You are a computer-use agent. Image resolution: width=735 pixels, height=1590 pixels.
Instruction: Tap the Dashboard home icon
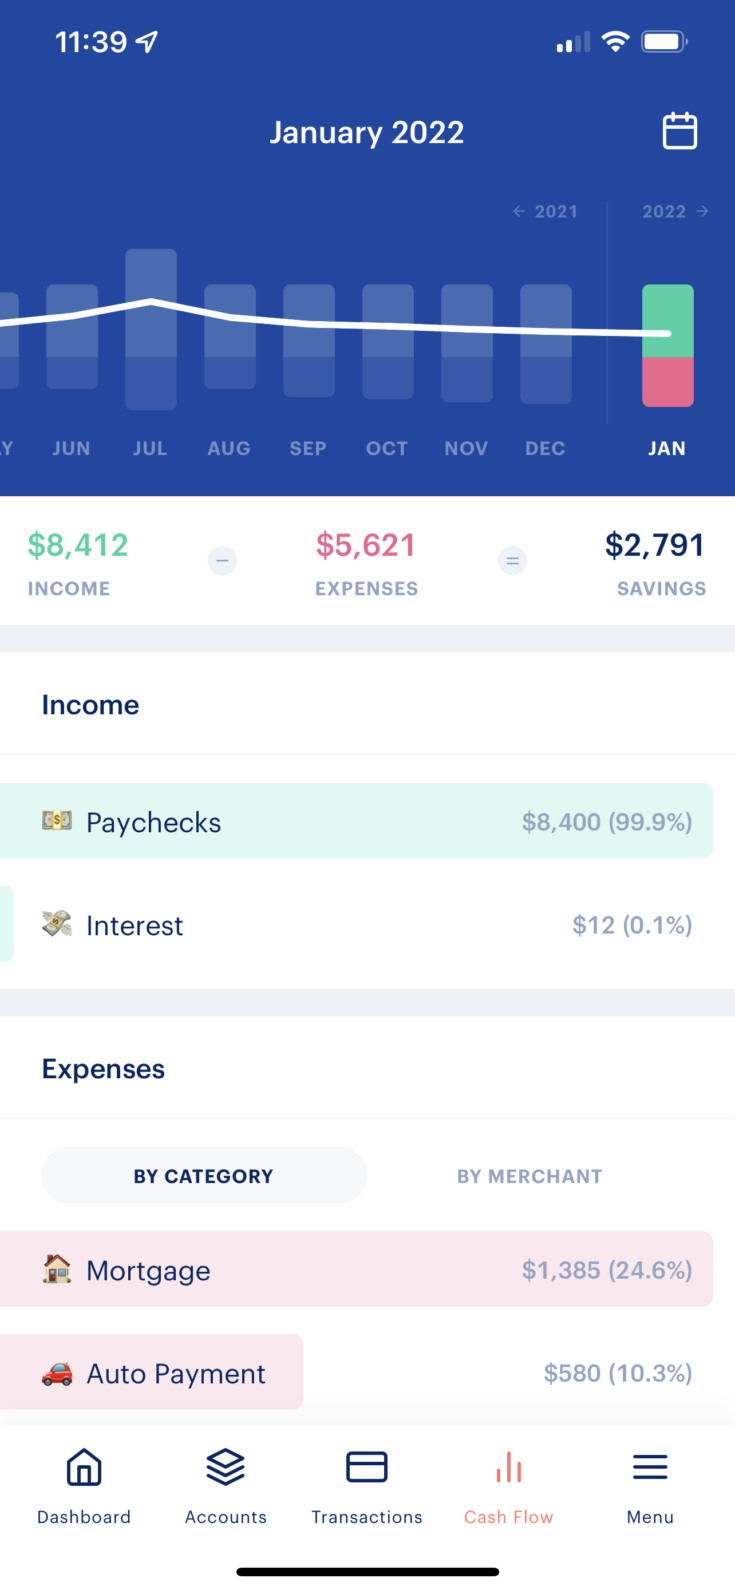84,1467
